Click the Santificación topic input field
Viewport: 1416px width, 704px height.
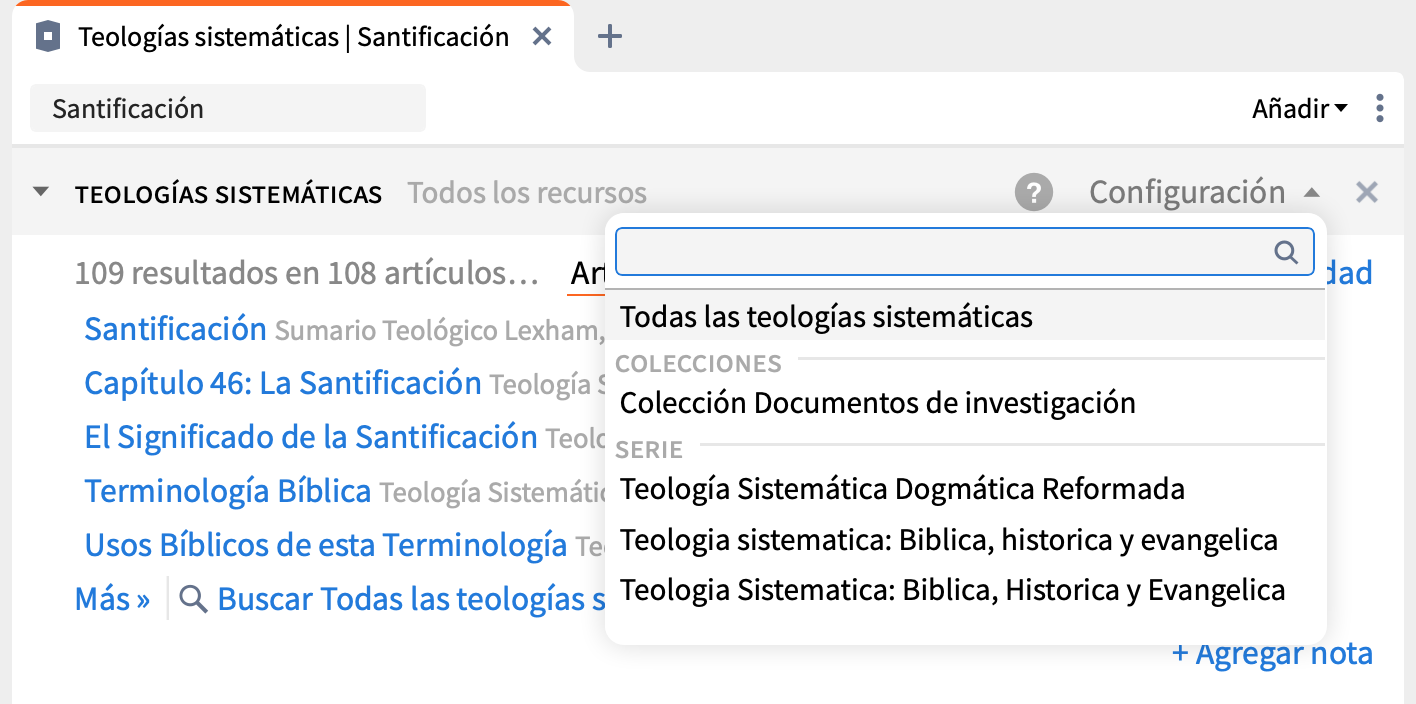coord(228,108)
